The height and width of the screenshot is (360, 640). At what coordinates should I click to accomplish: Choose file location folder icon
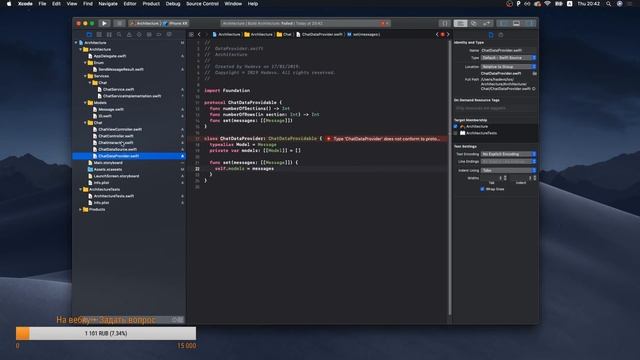click(x=534, y=73)
